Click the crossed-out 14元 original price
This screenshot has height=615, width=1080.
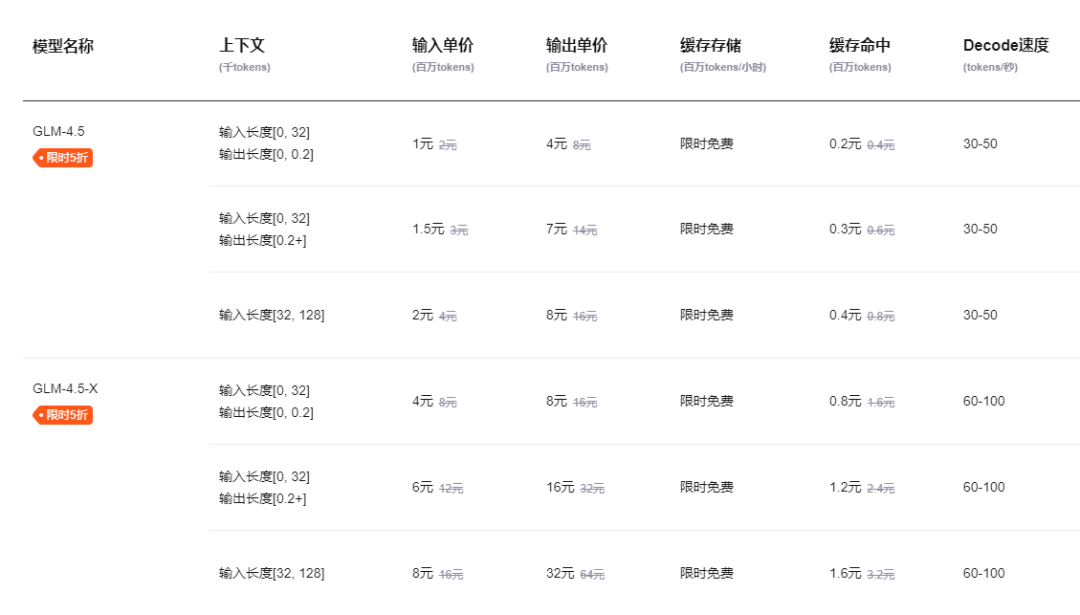click(x=585, y=231)
